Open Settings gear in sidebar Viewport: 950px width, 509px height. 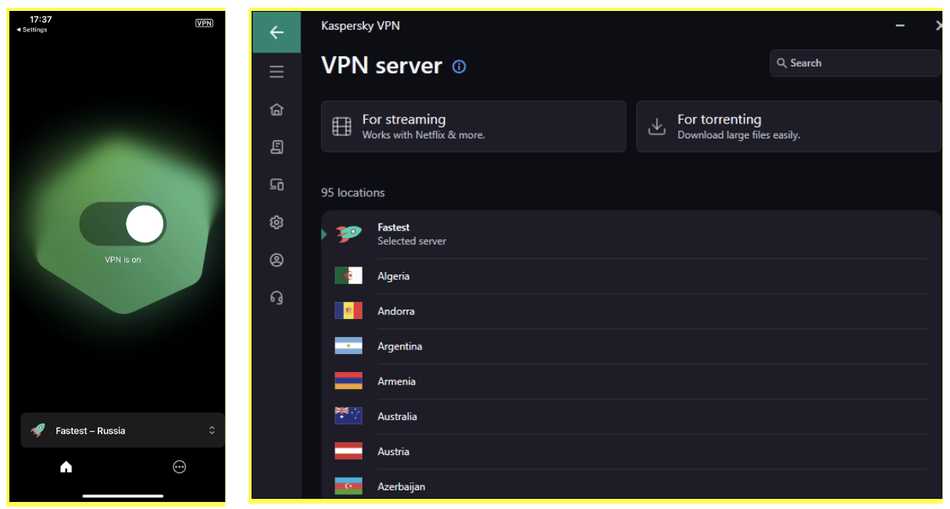pyautogui.click(x=277, y=222)
